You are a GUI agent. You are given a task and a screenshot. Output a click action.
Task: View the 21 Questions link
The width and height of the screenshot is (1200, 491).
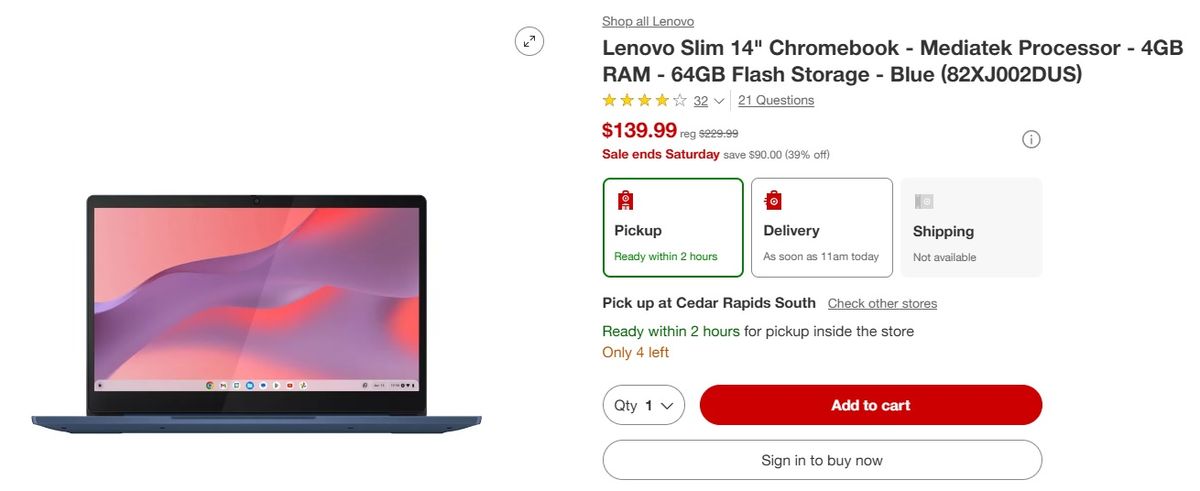[x=776, y=100]
